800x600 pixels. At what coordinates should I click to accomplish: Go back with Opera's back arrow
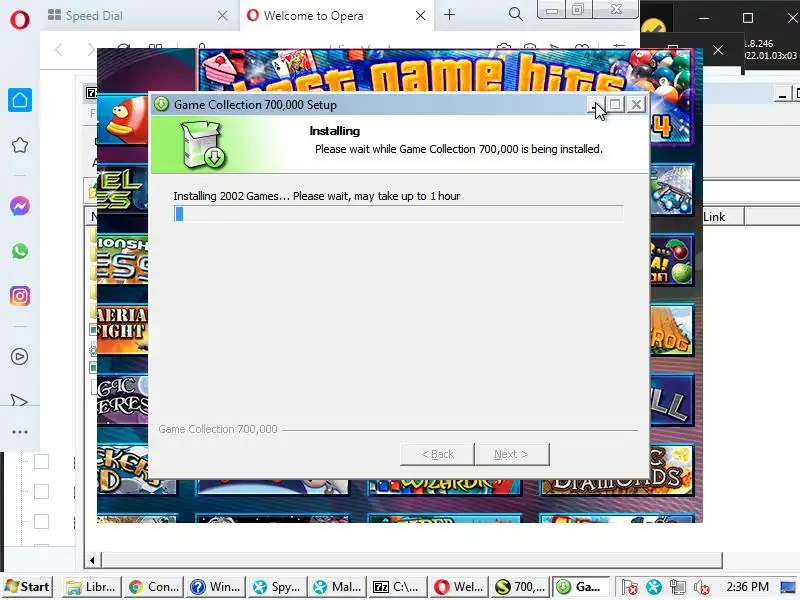pyautogui.click(x=59, y=49)
